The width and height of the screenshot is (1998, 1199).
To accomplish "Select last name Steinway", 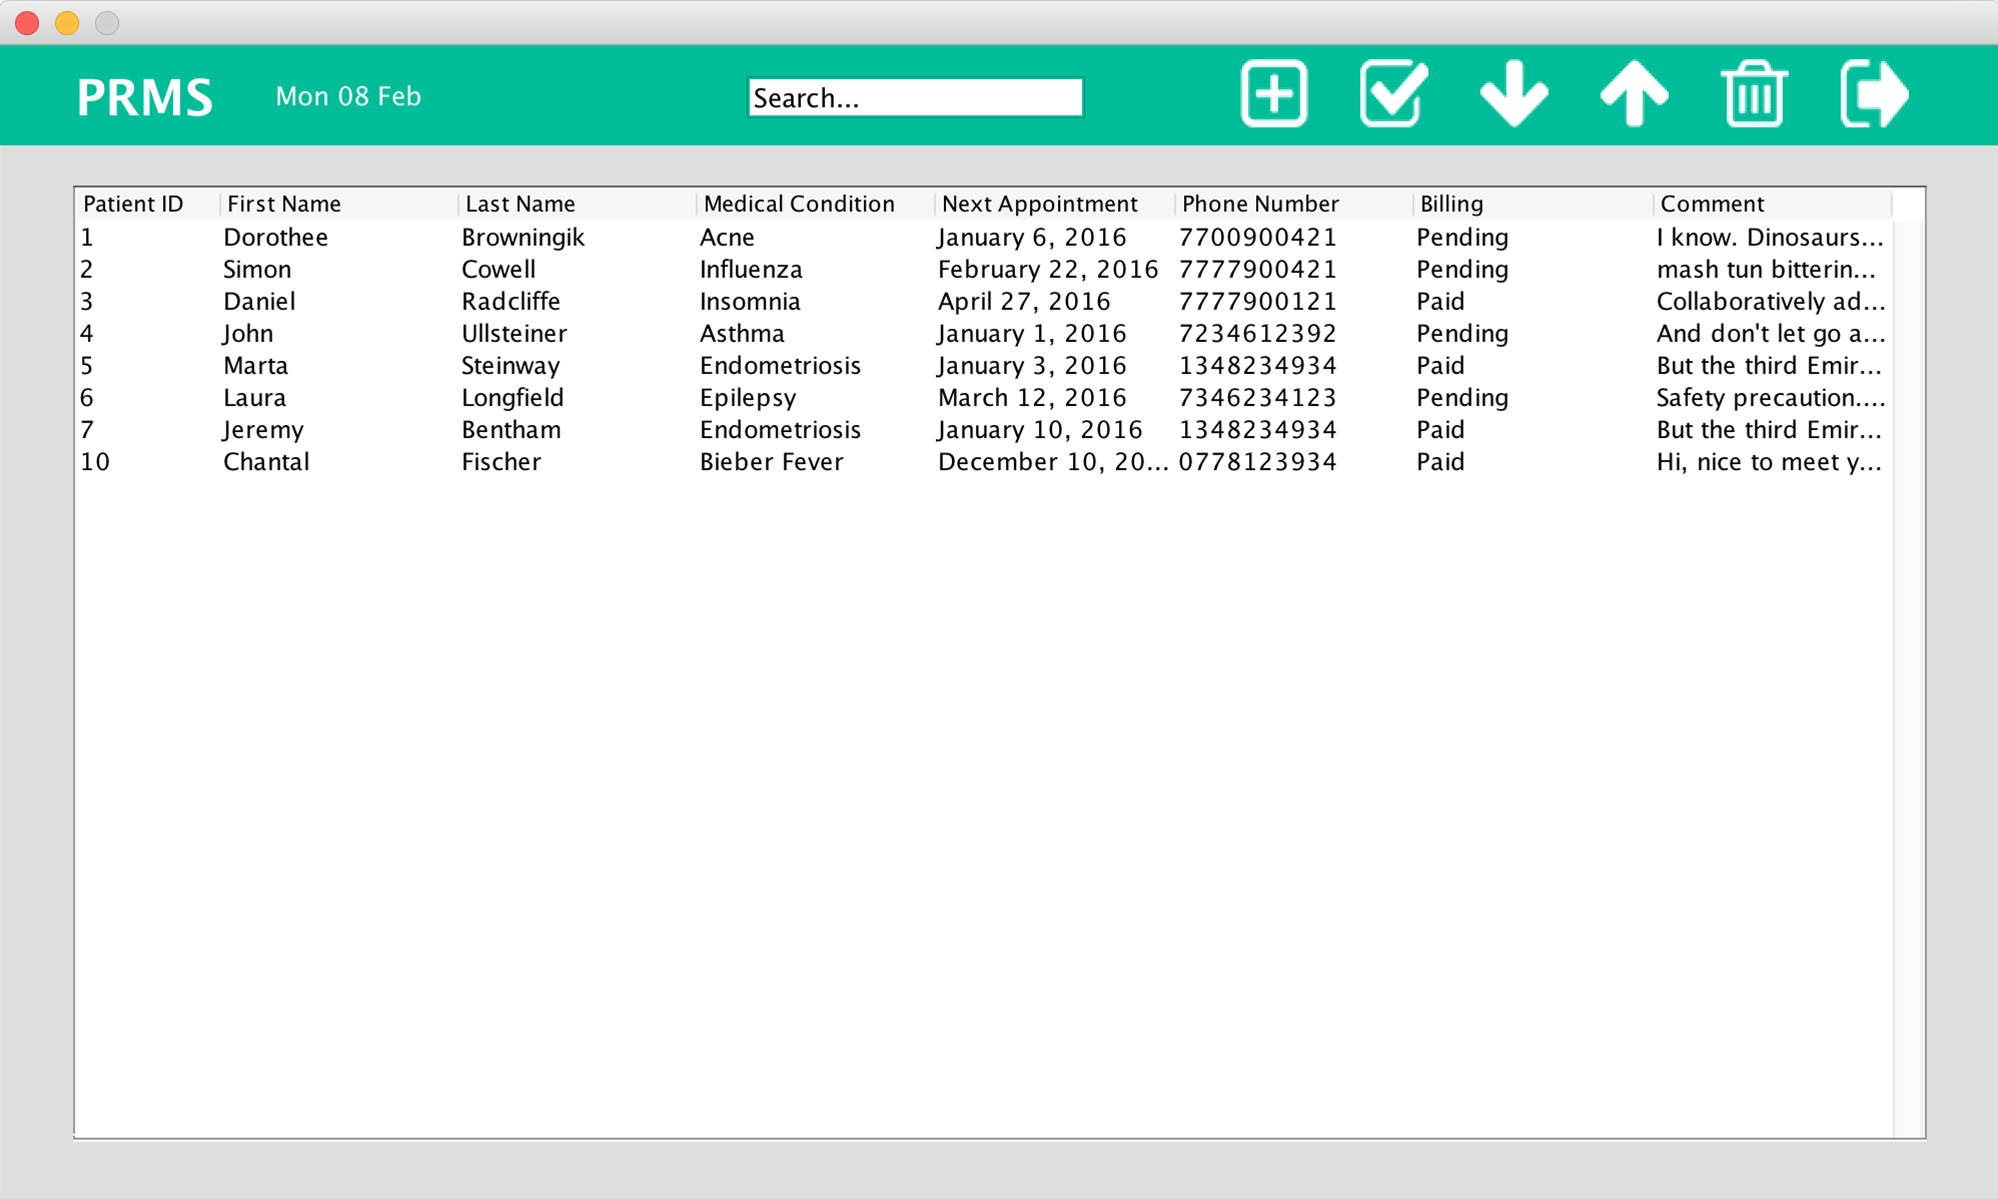I will pyautogui.click(x=510, y=366).
